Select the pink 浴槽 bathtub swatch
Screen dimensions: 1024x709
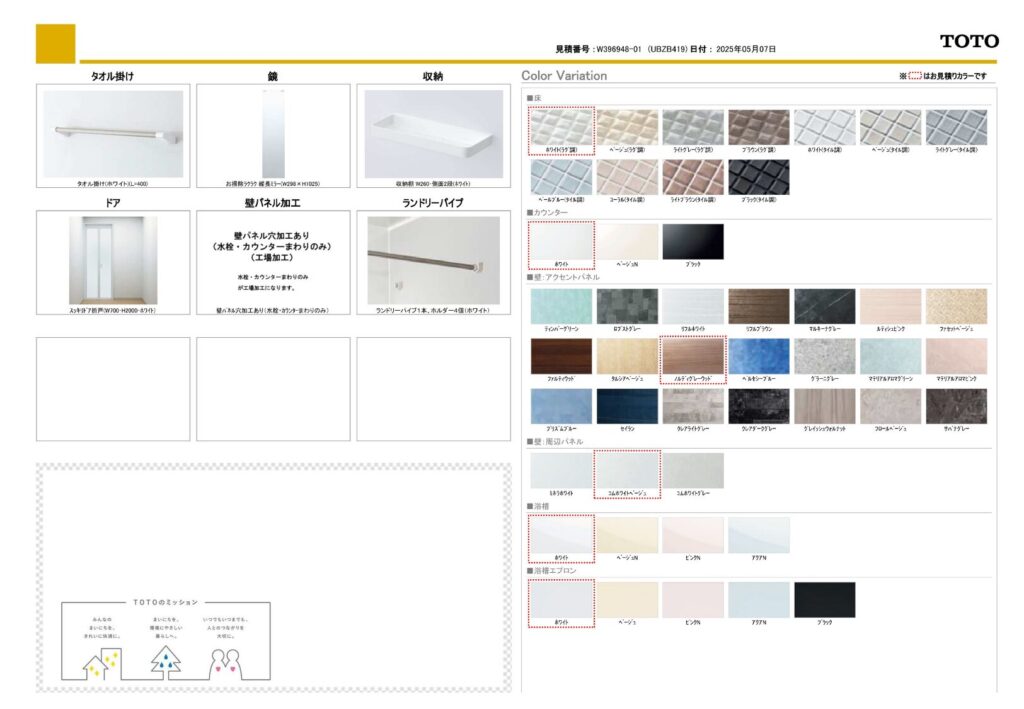tap(692, 535)
